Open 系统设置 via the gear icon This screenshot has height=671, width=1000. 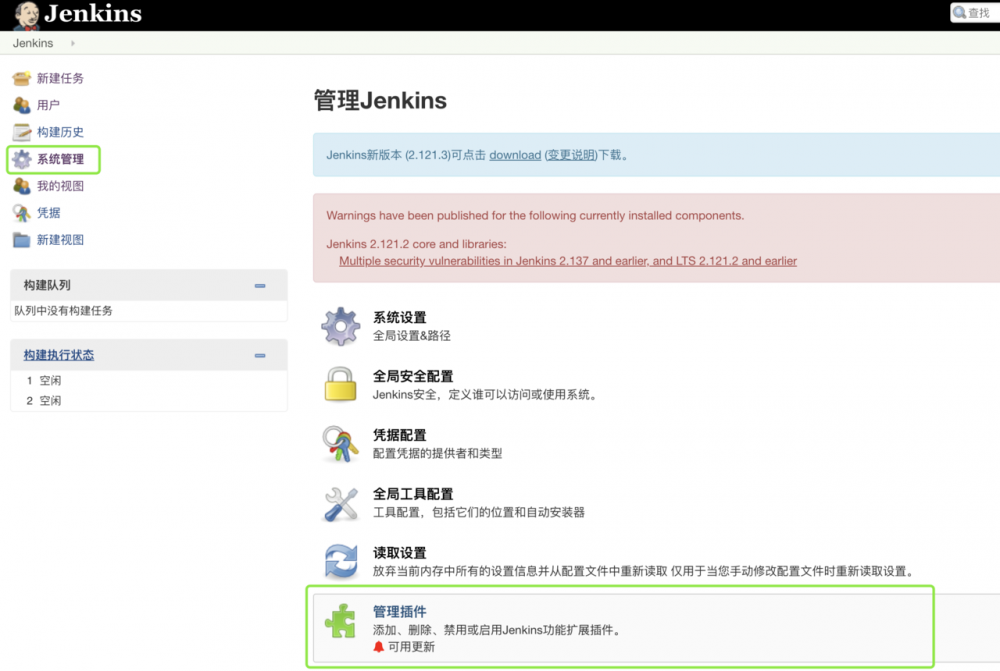341,324
